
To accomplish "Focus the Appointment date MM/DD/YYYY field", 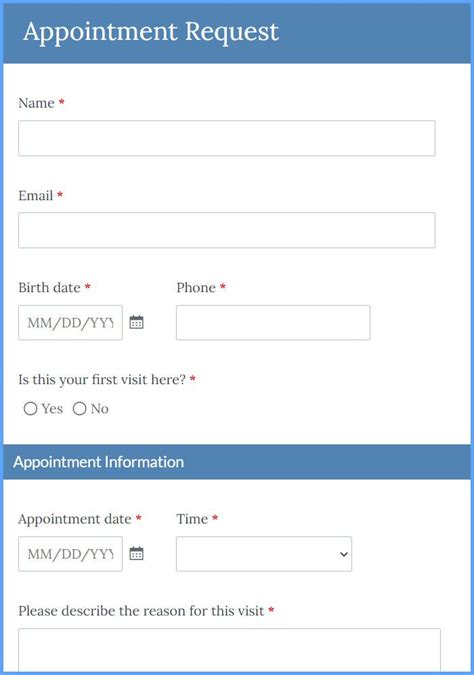I will [70, 554].
